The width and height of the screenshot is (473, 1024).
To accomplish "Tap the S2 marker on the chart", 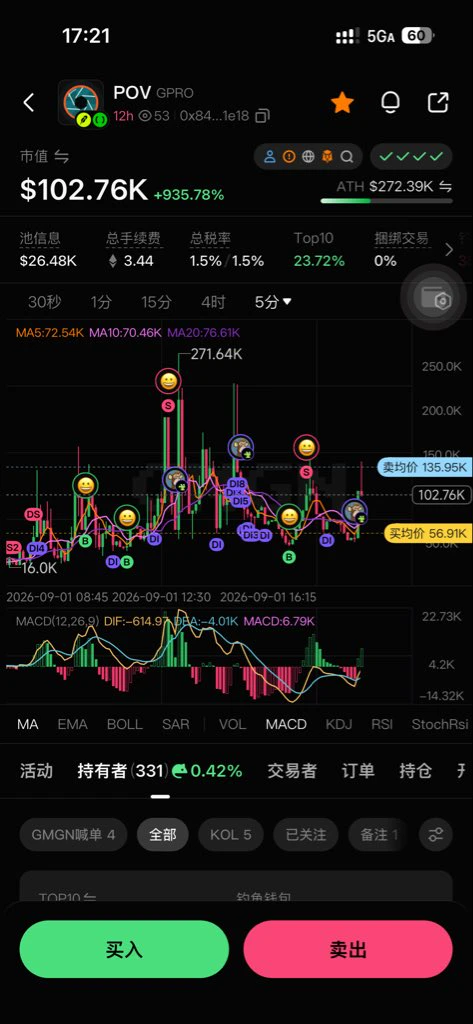I will click(13, 547).
